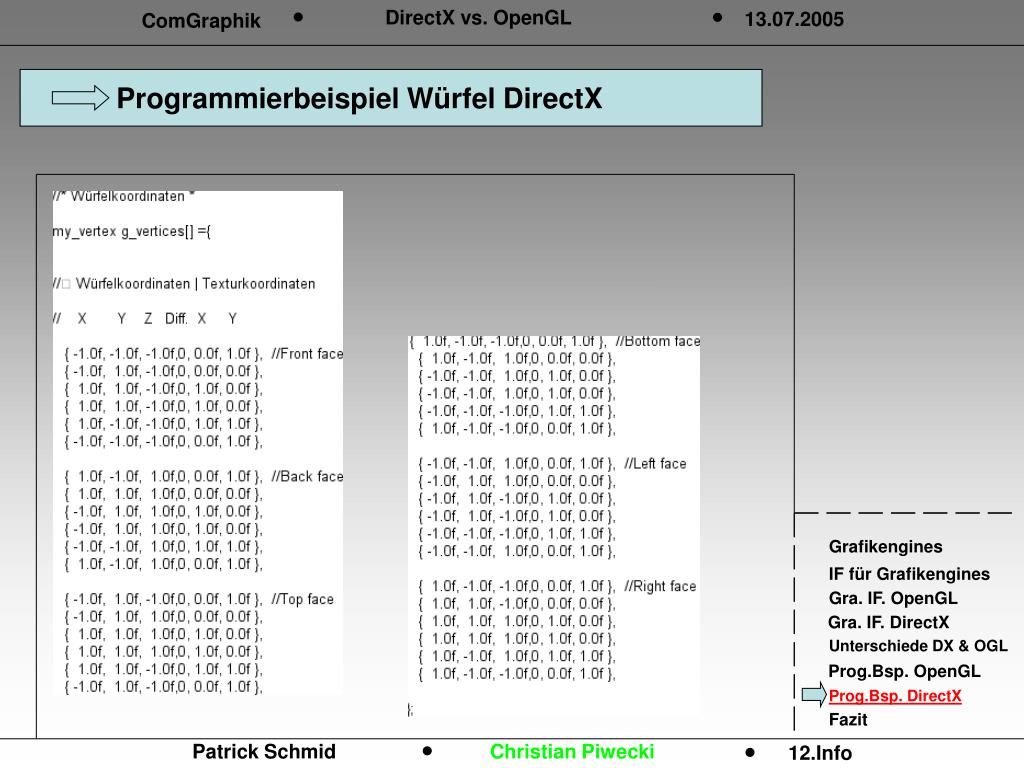Click the //Left face comment
This screenshot has height=768, width=1024.
click(x=655, y=464)
